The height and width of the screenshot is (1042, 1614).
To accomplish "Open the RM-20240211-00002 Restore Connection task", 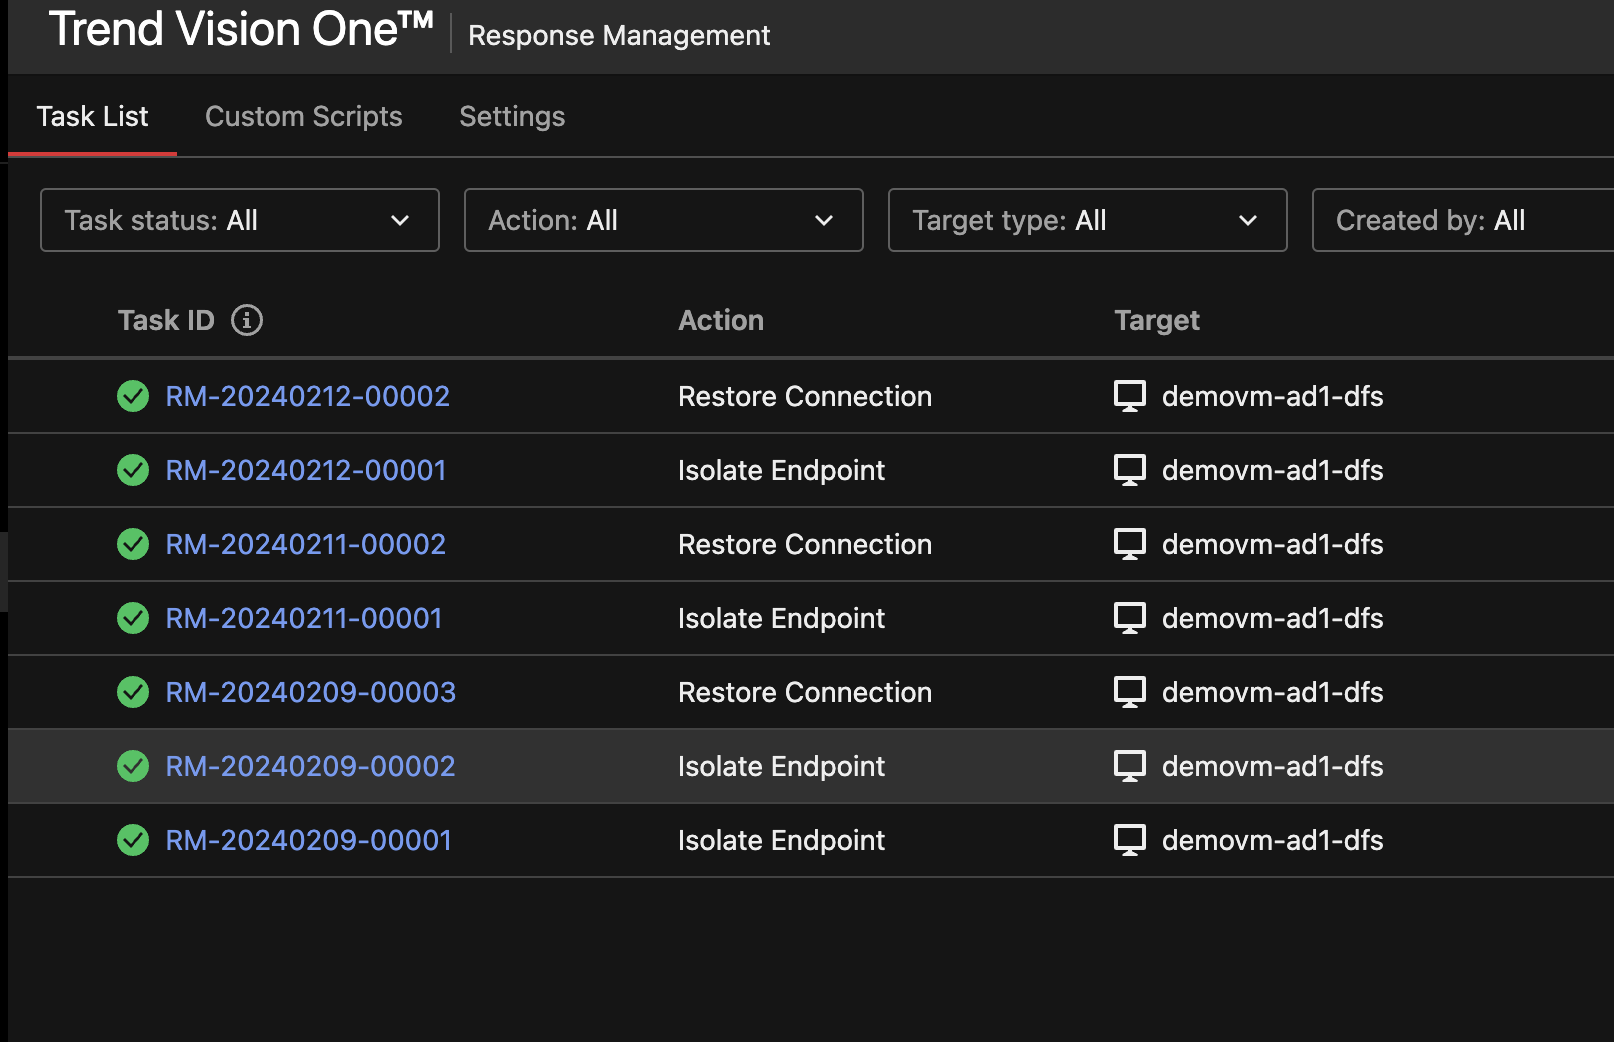I will (305, 544).
